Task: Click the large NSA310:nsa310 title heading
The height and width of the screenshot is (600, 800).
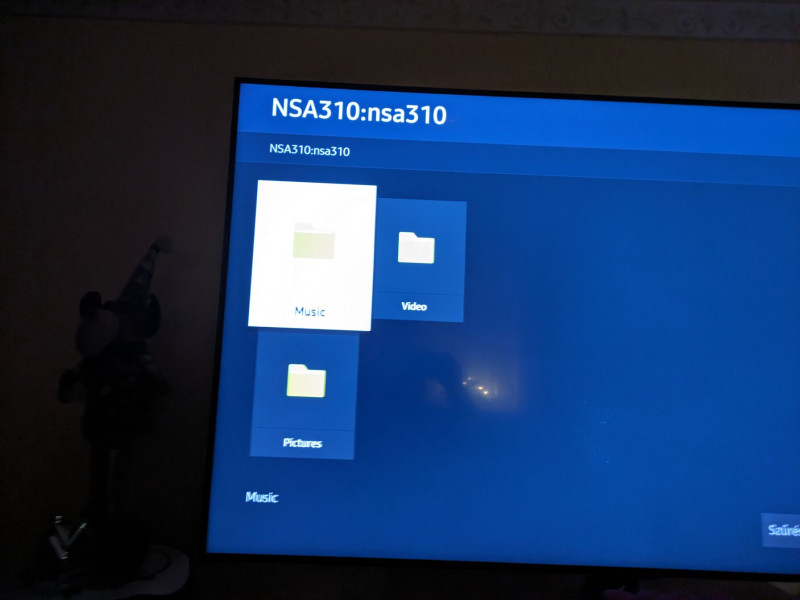Action: [x=359, y=111]
